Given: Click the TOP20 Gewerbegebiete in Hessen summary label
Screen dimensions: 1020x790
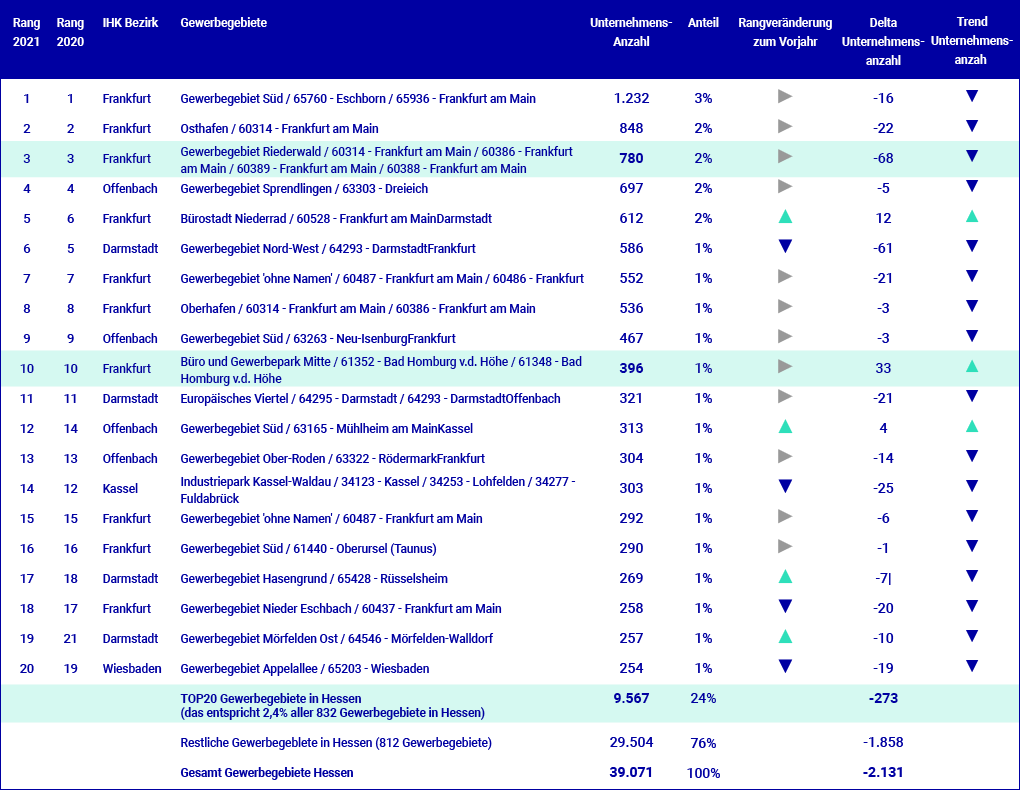Looking at the screenshot, I should point(270,698).
